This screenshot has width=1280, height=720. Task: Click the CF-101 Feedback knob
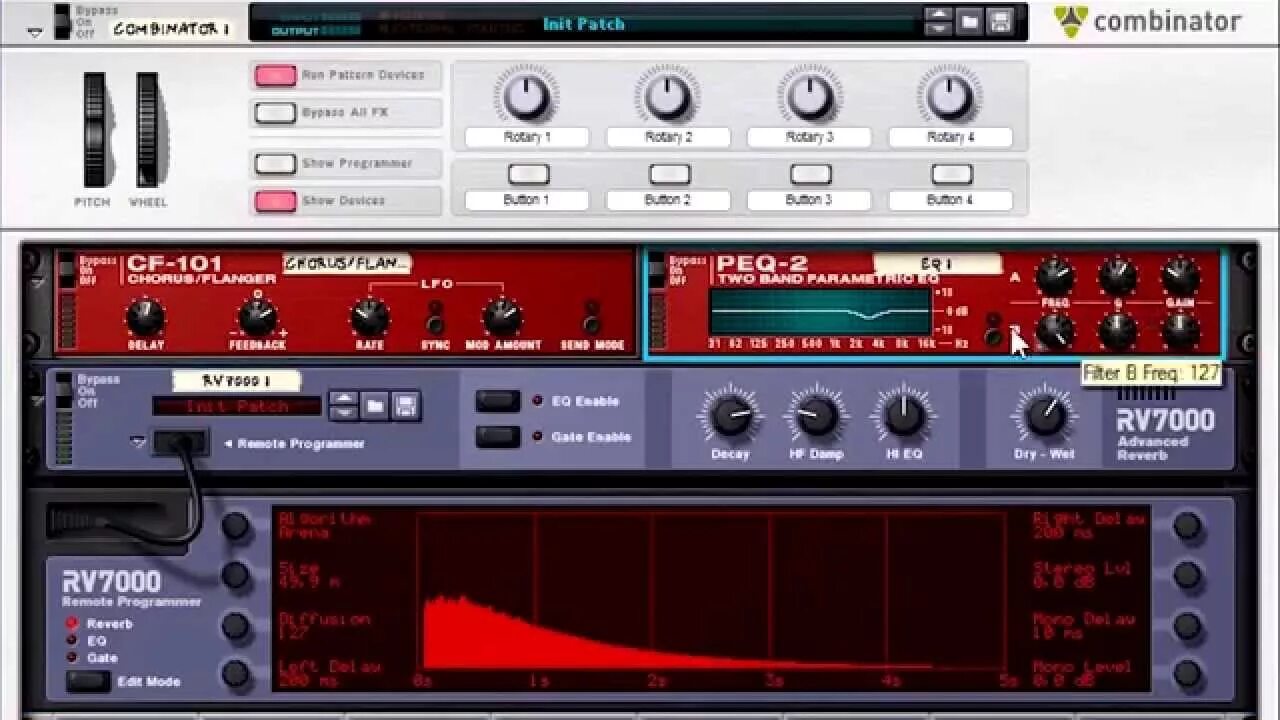258,318
